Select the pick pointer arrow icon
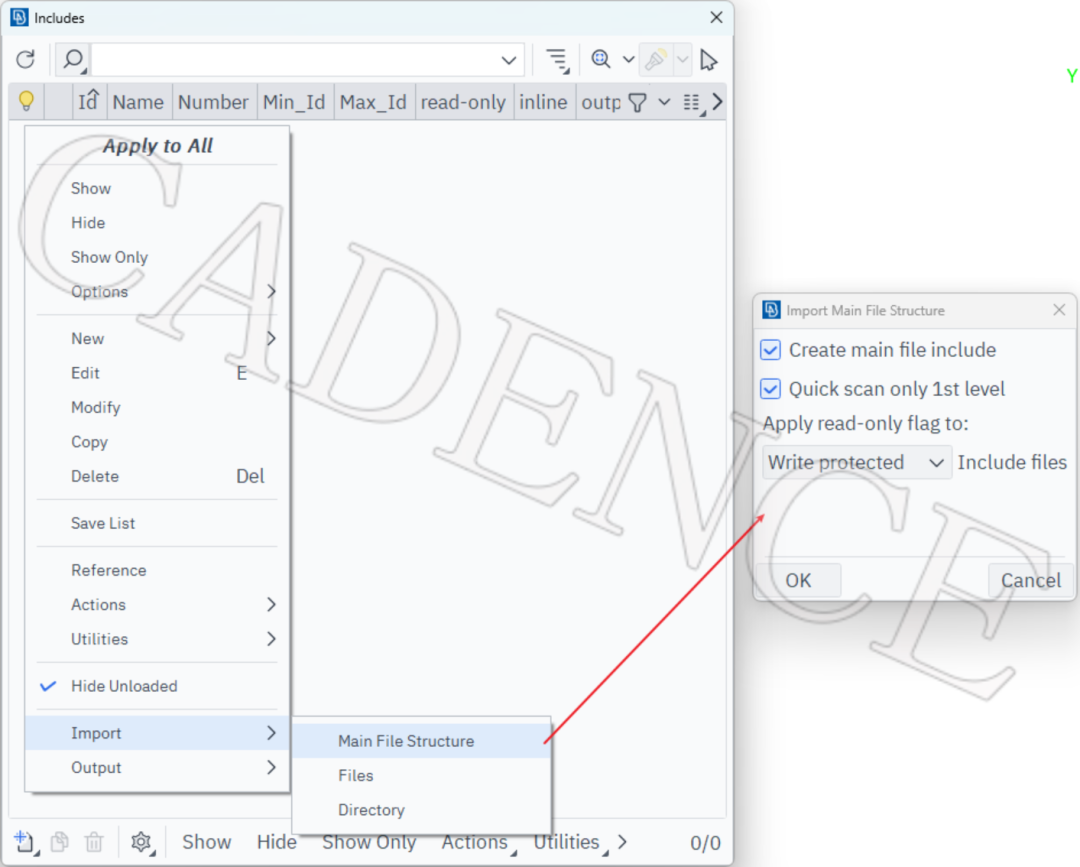The height and width of the screenshot is (867, 1080). (709, 60)
